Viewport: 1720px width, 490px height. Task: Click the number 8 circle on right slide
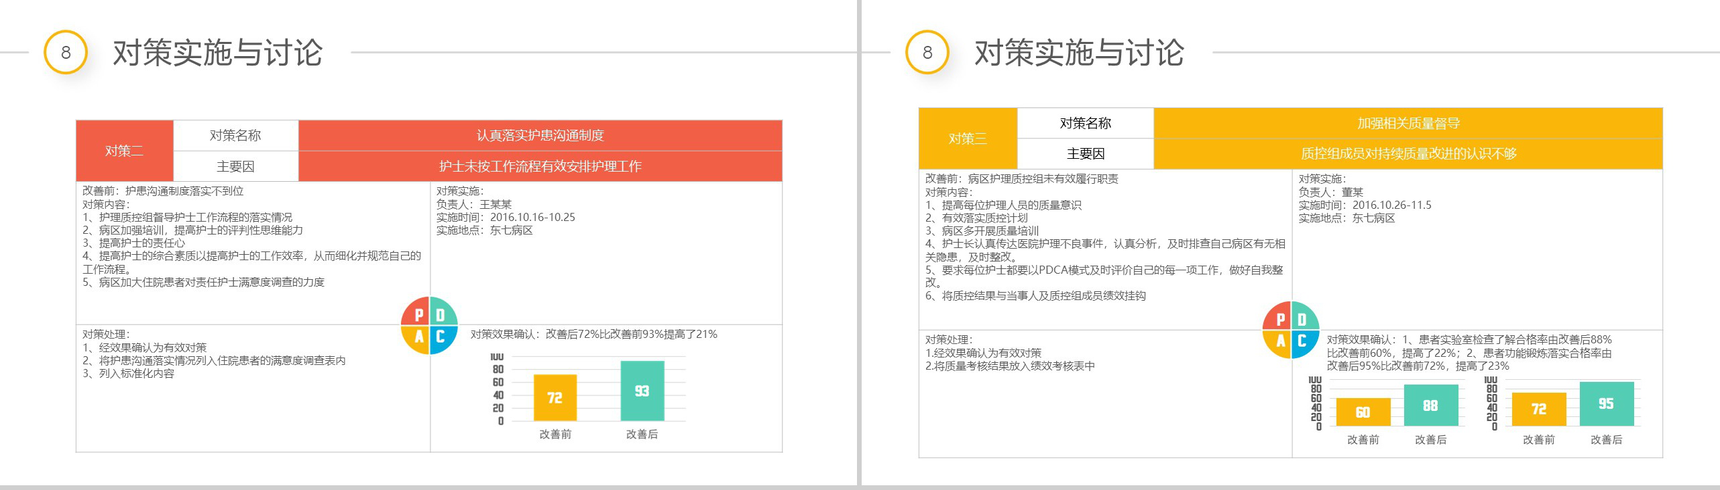tap(927, 52)
